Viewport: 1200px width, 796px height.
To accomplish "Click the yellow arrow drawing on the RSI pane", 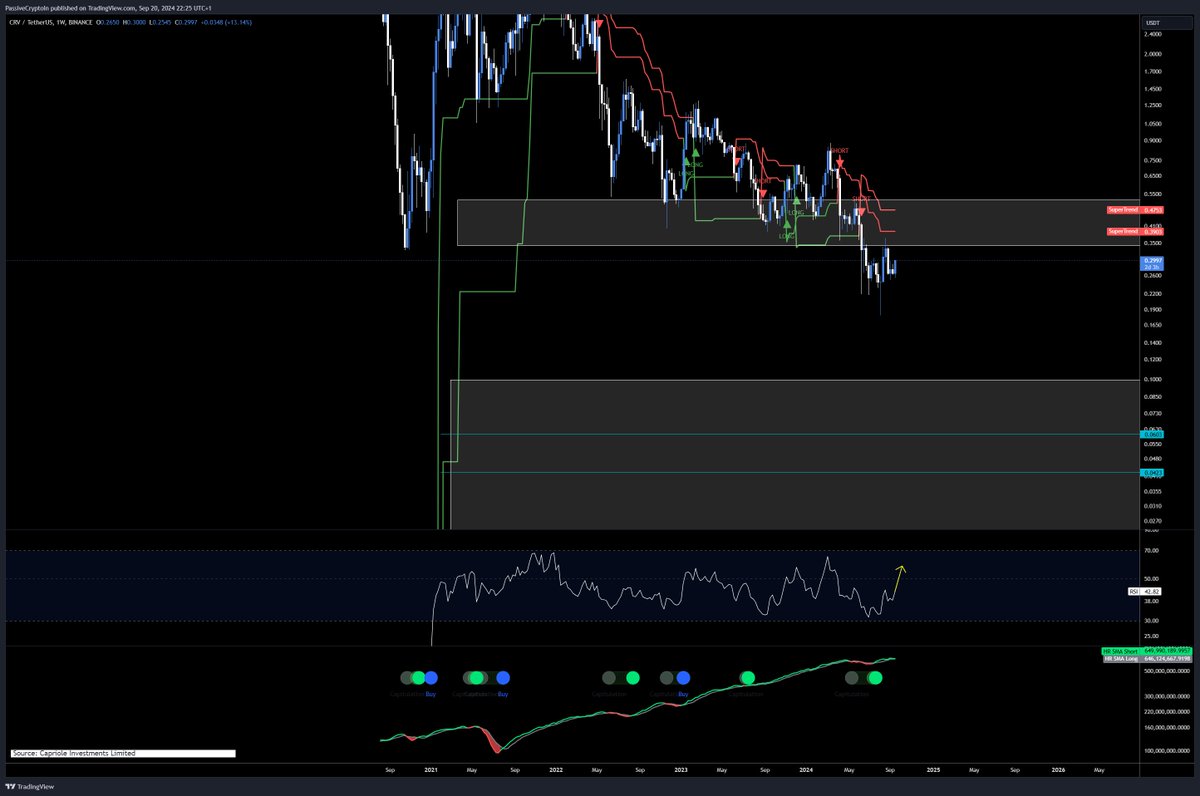I will point(898,578).
